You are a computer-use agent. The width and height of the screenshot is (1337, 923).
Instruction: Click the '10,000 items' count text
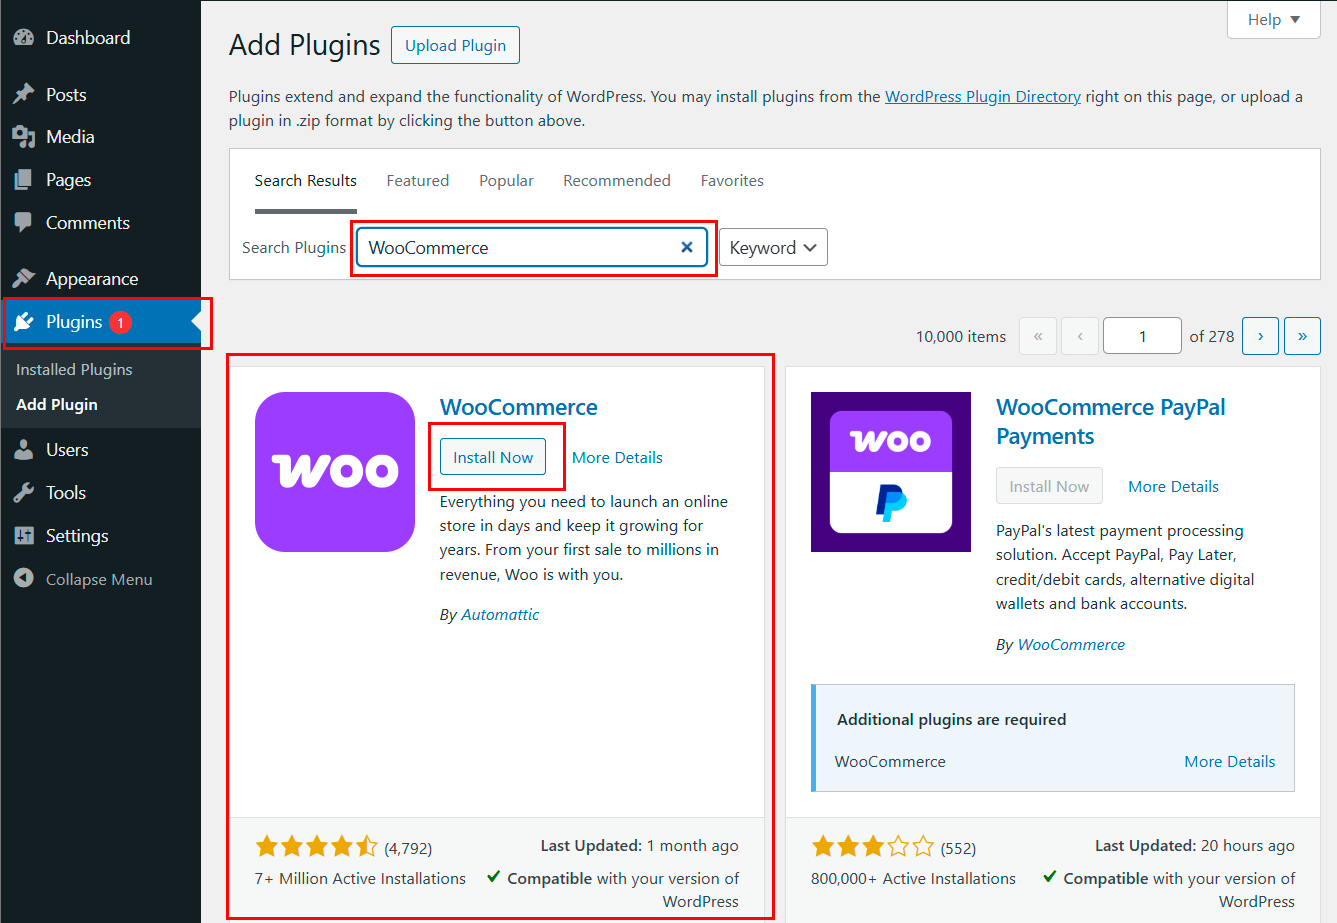coord(961,337)
